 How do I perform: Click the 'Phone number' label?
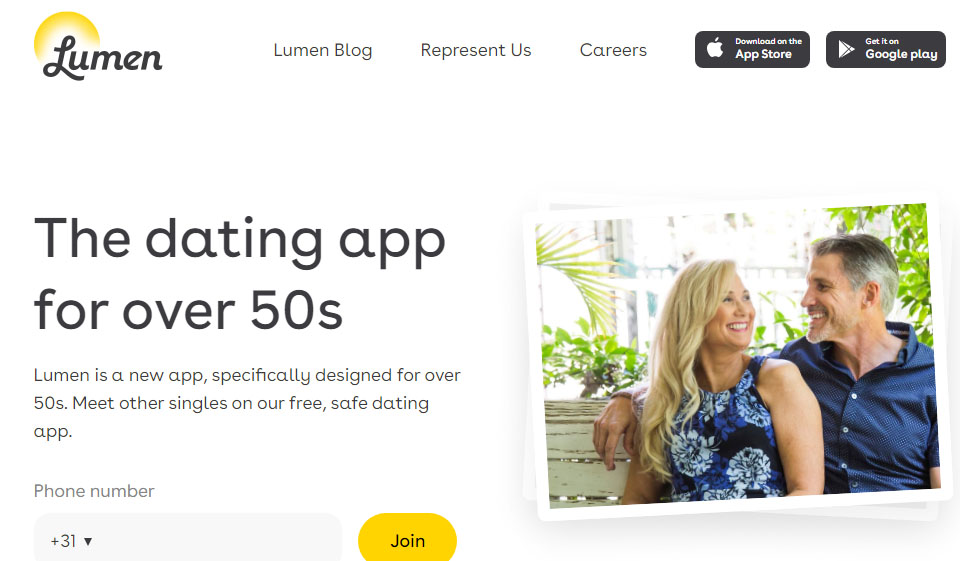(x=94, y=491)
